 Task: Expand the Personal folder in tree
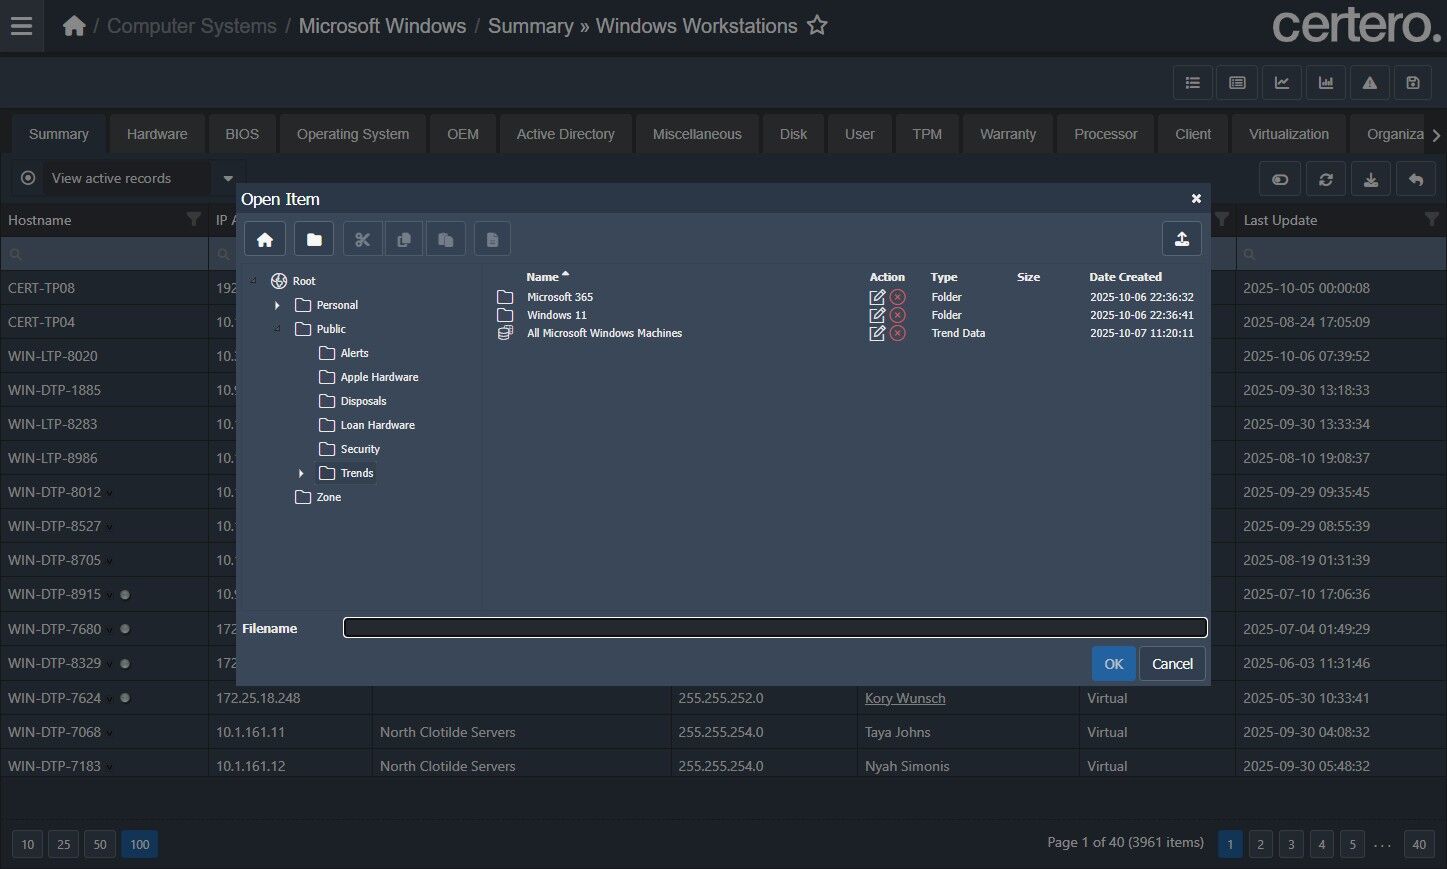click(x=277, y=305)
